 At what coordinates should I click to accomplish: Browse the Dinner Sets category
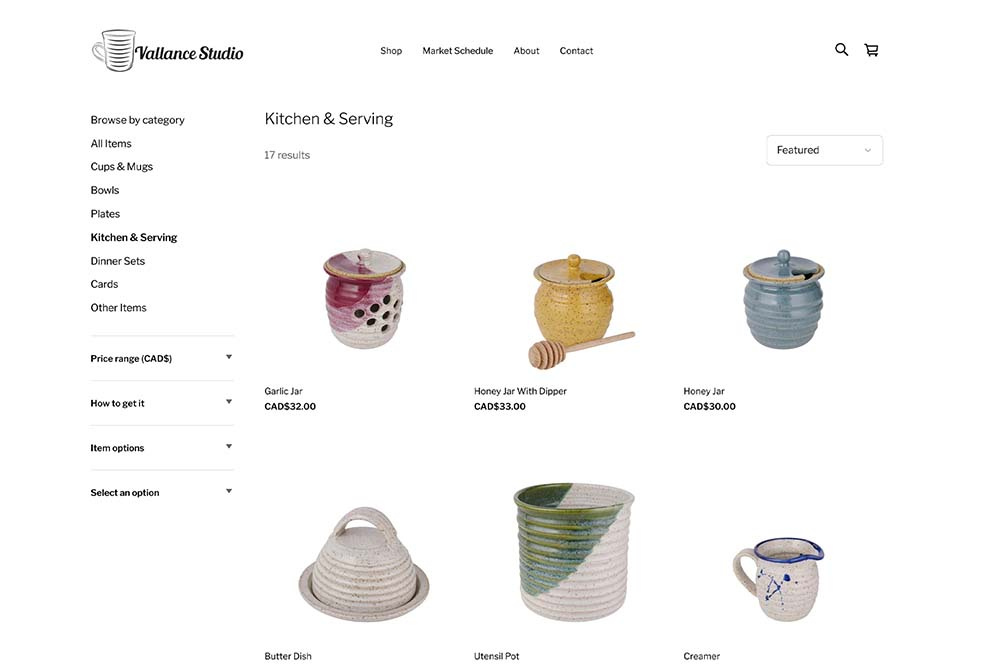pos(118,261)
